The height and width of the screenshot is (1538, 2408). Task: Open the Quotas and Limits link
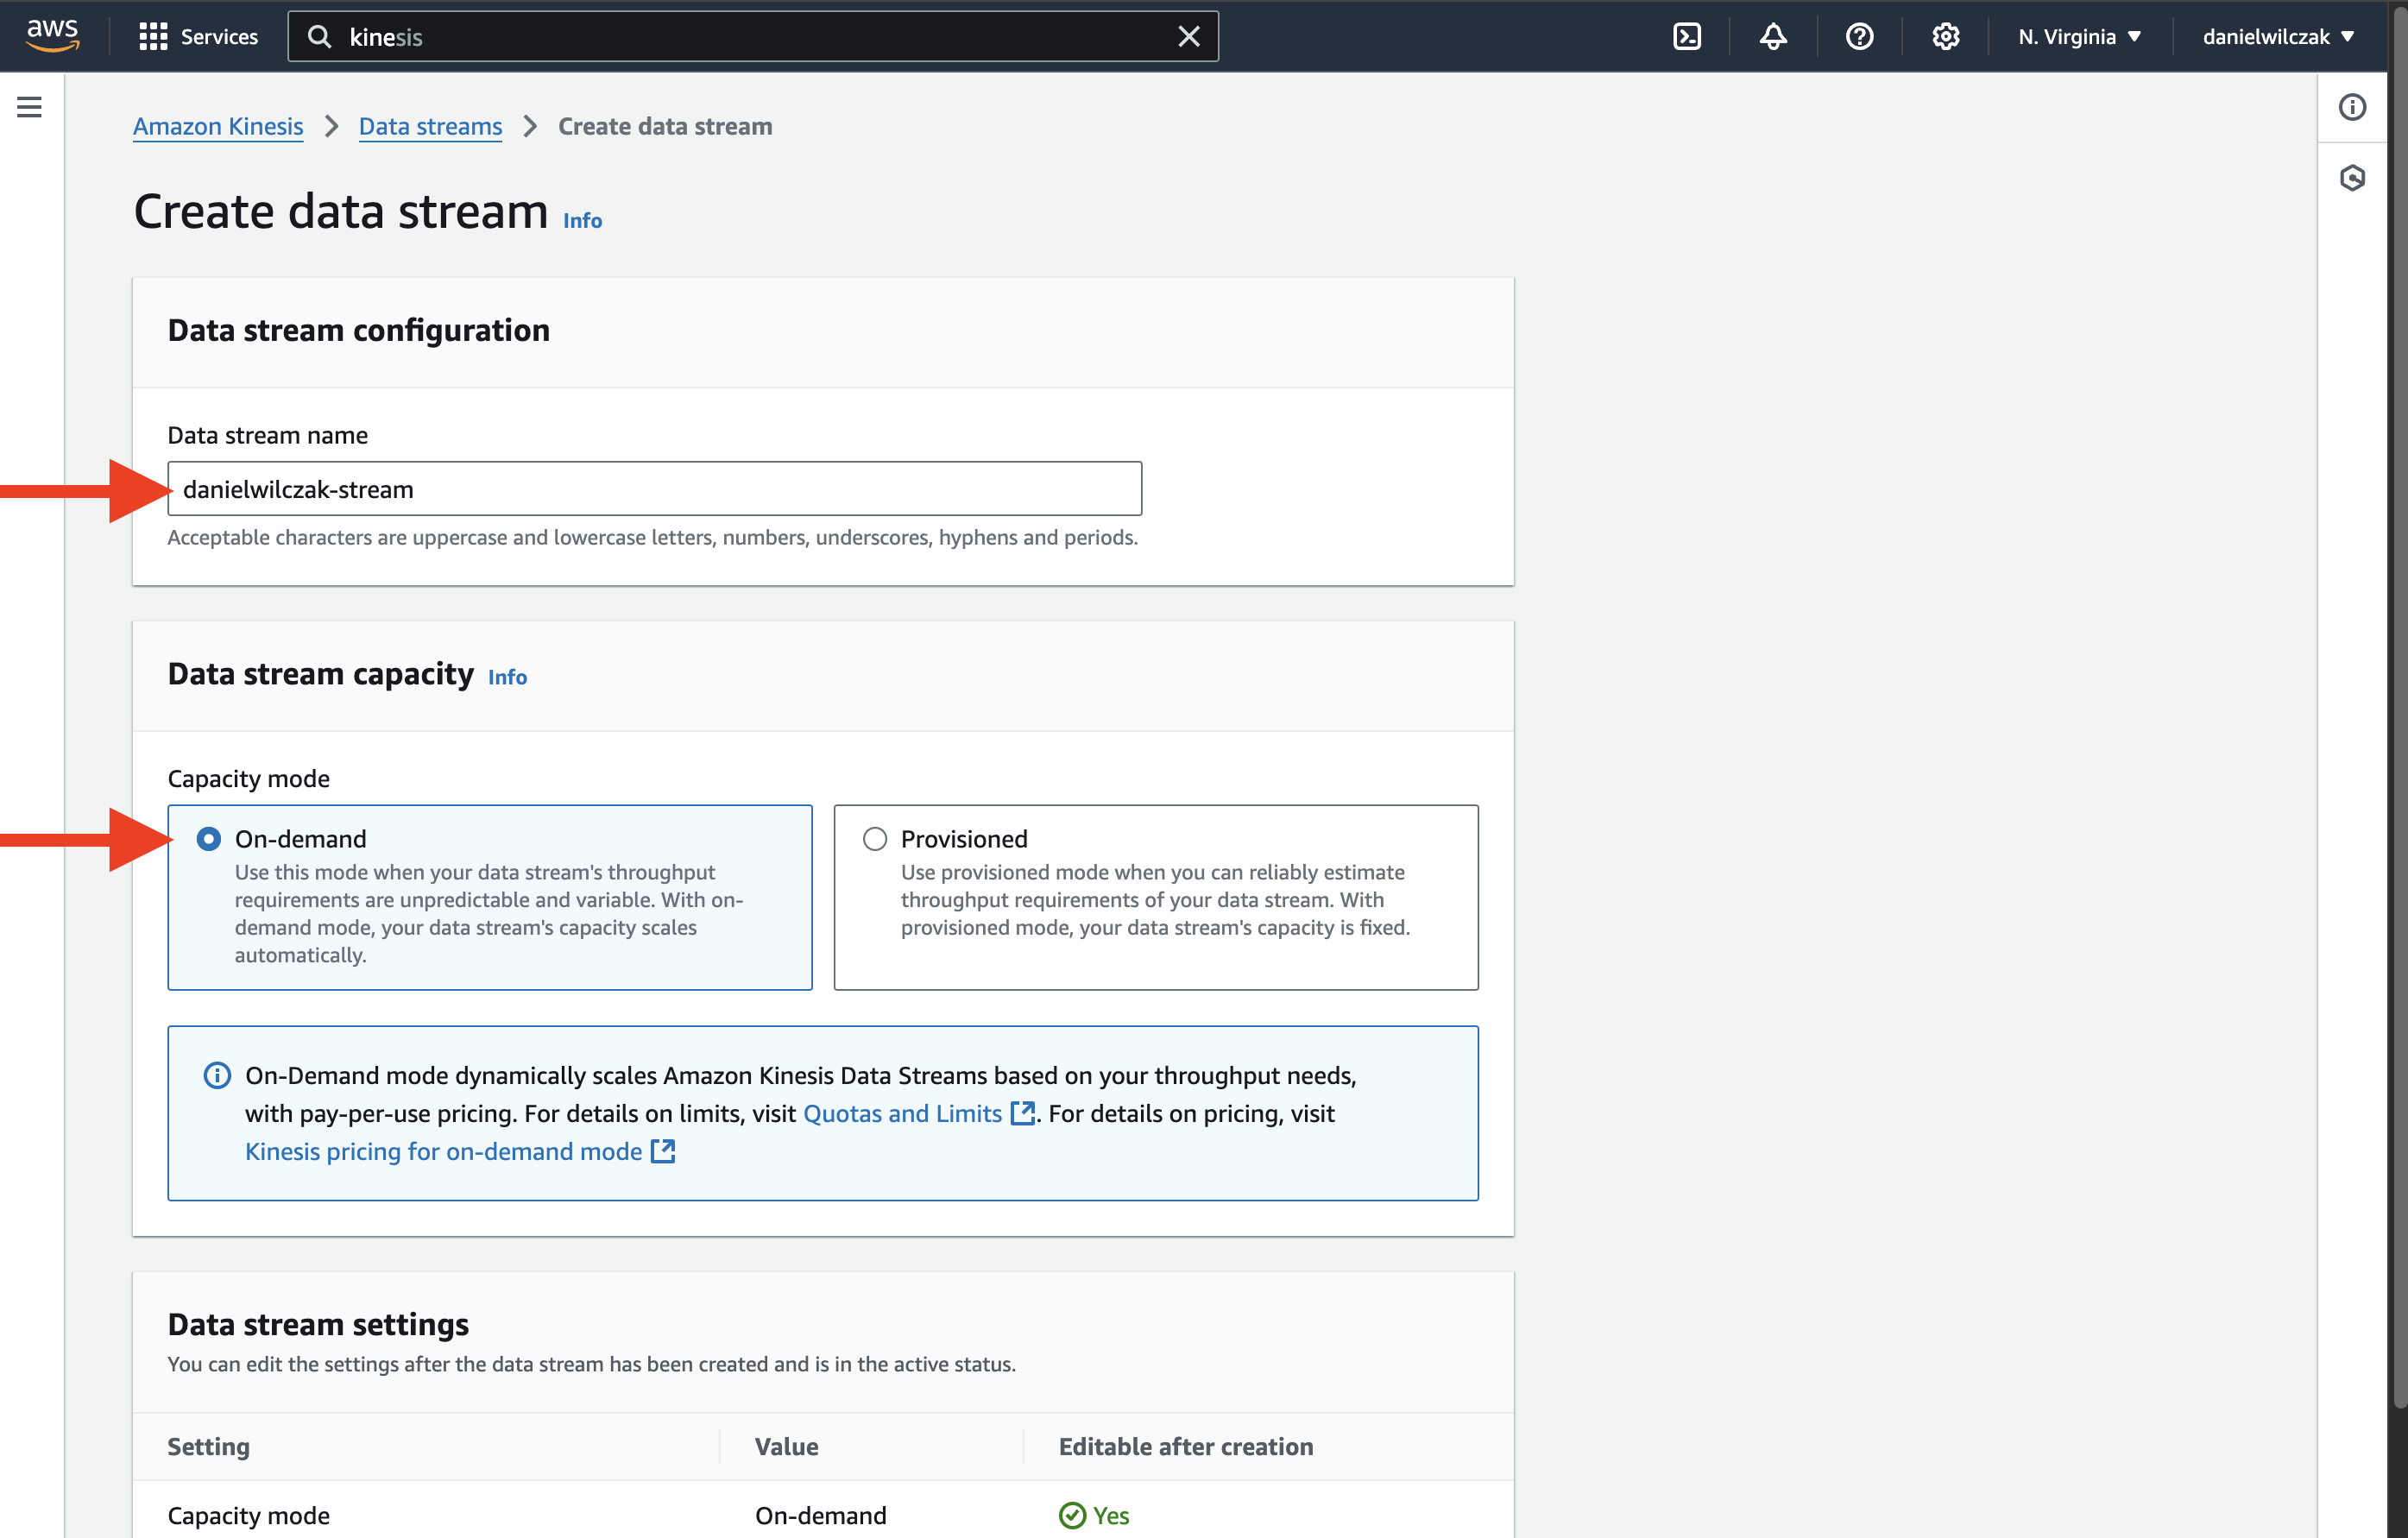918,1113
